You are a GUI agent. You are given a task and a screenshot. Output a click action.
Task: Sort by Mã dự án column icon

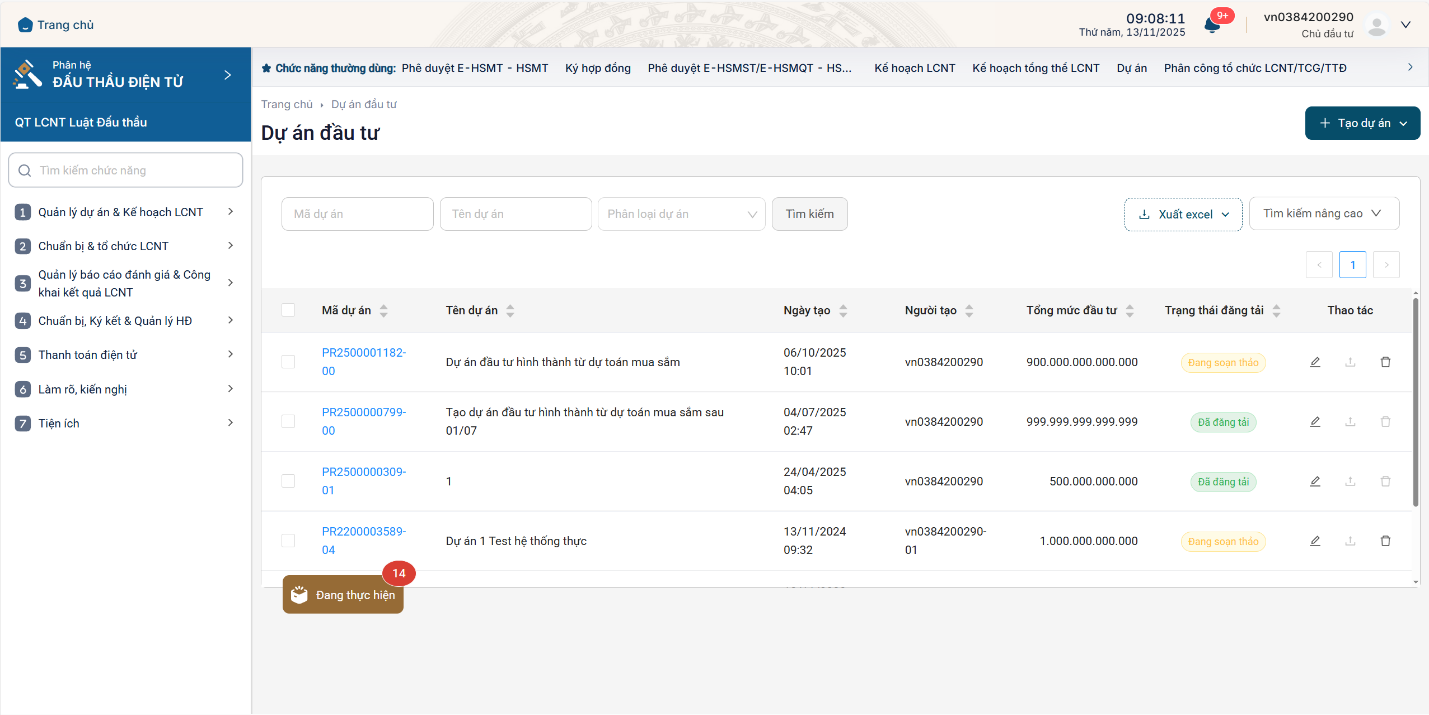[384, 311]
